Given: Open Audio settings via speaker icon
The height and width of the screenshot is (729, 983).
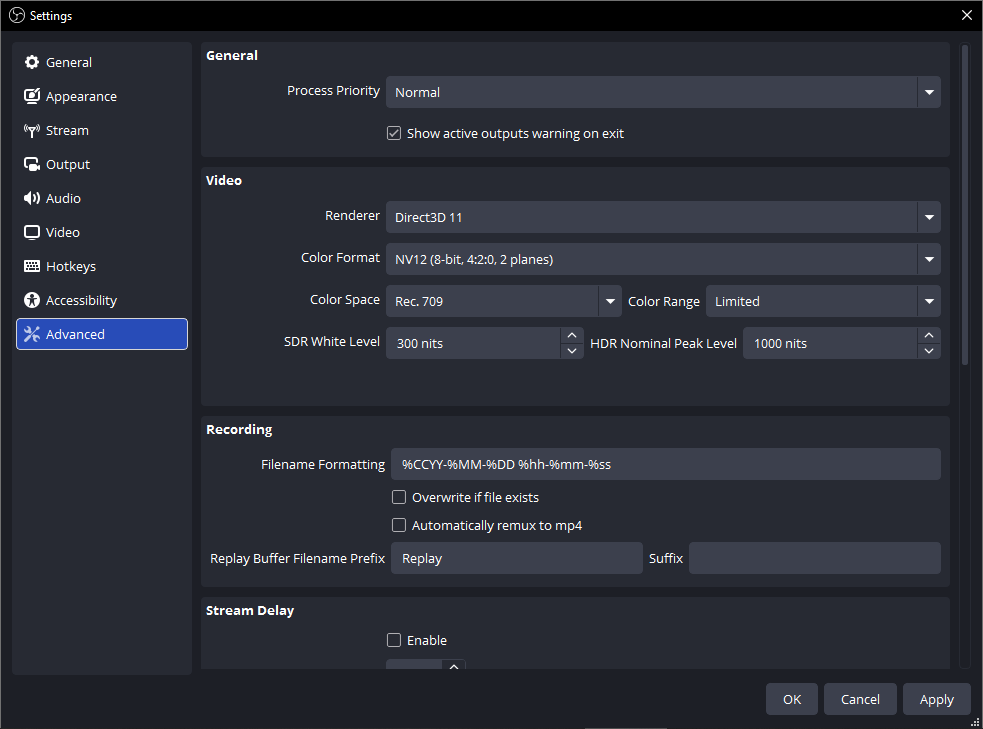Looking at the screenshot, I should coord(32,199).
